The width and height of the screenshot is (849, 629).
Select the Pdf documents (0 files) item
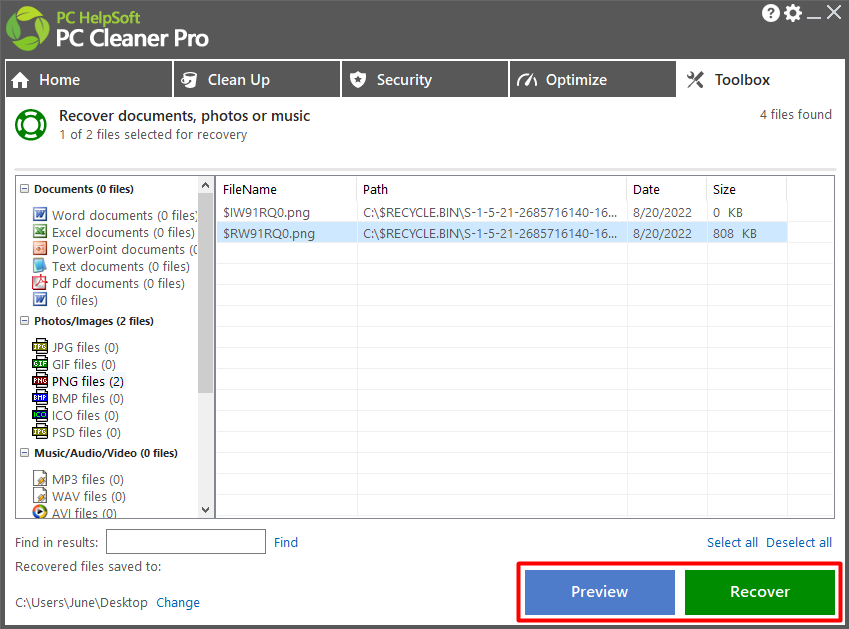point(118,283)
